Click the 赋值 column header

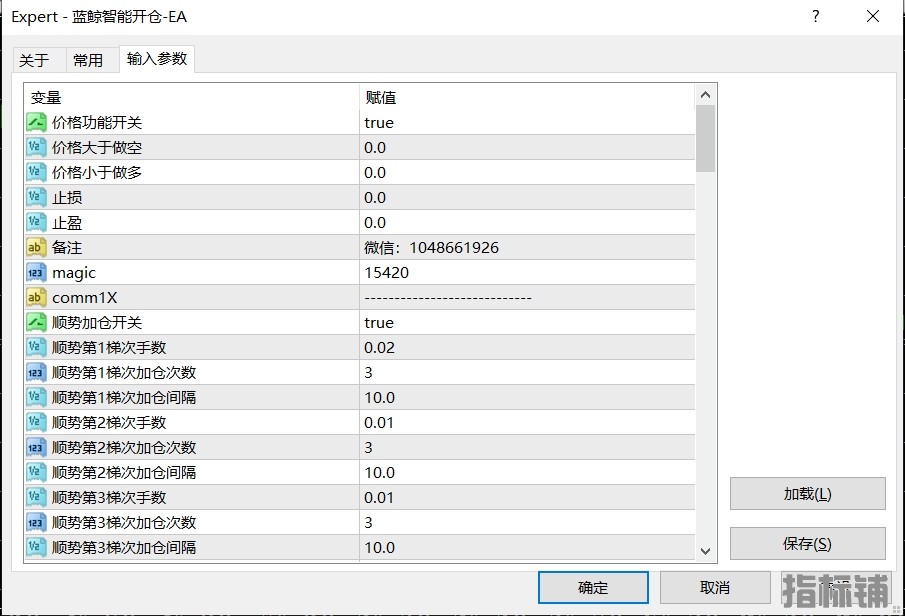click(528, 97)
